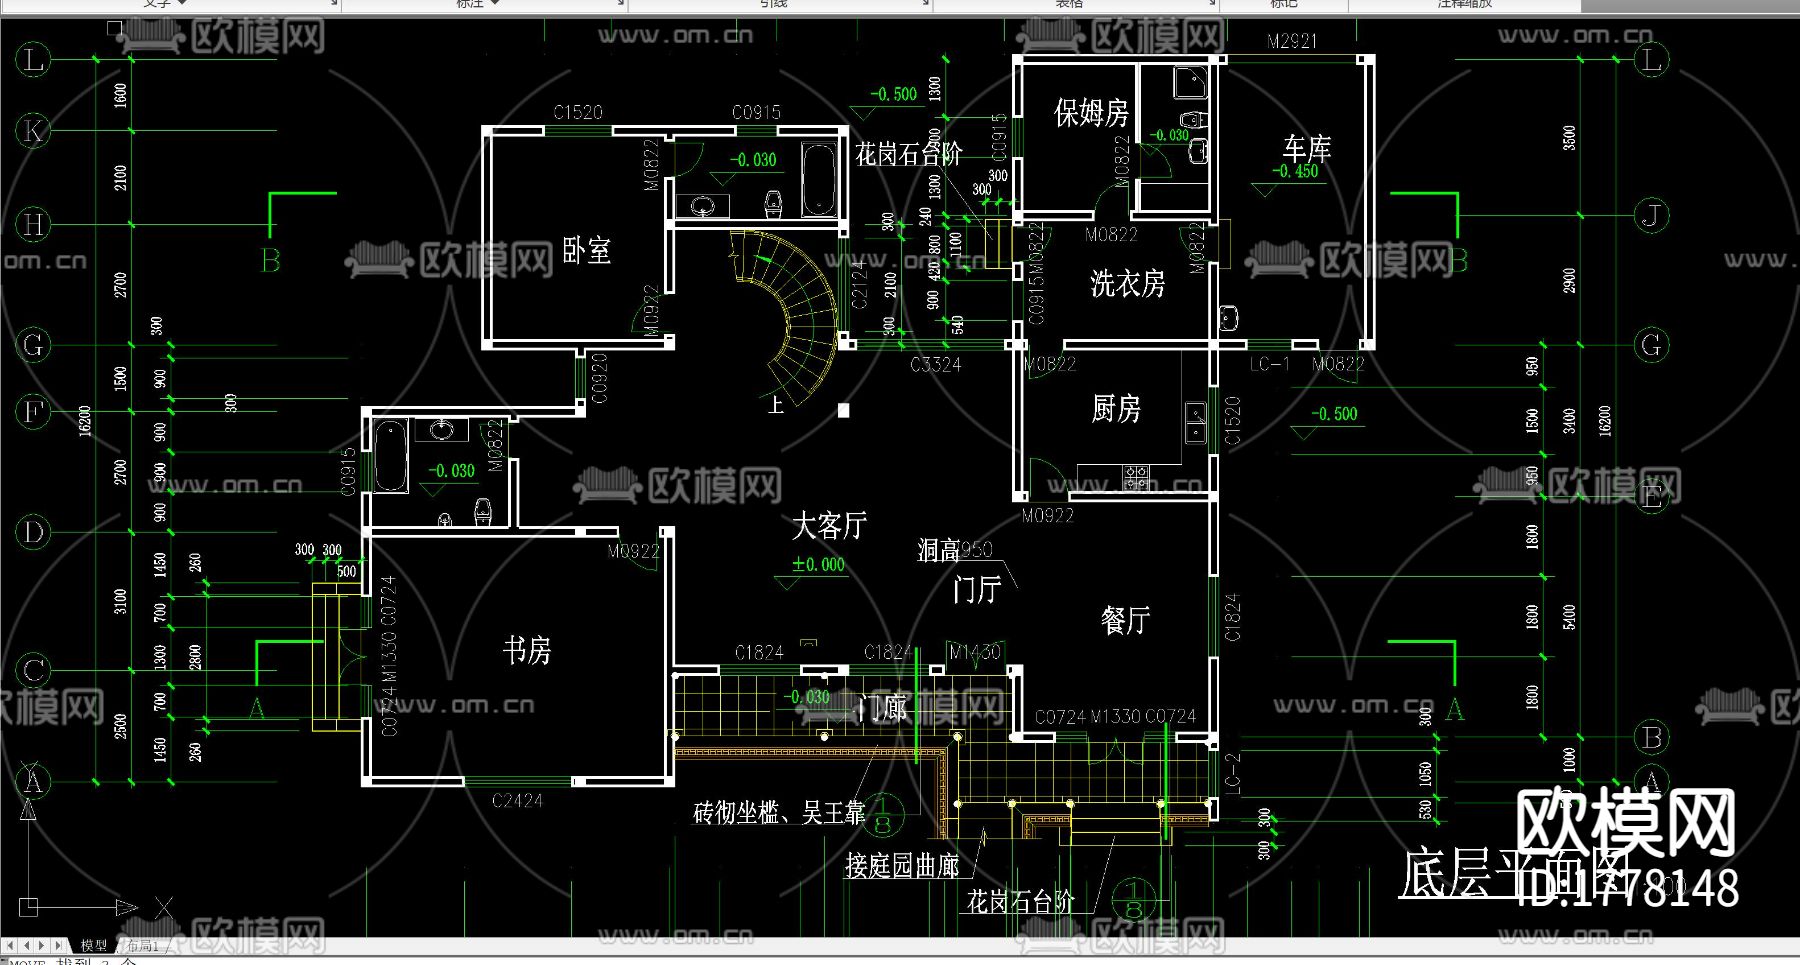
Task: Select the C0920 window label
Action: [x=600, y=378]
